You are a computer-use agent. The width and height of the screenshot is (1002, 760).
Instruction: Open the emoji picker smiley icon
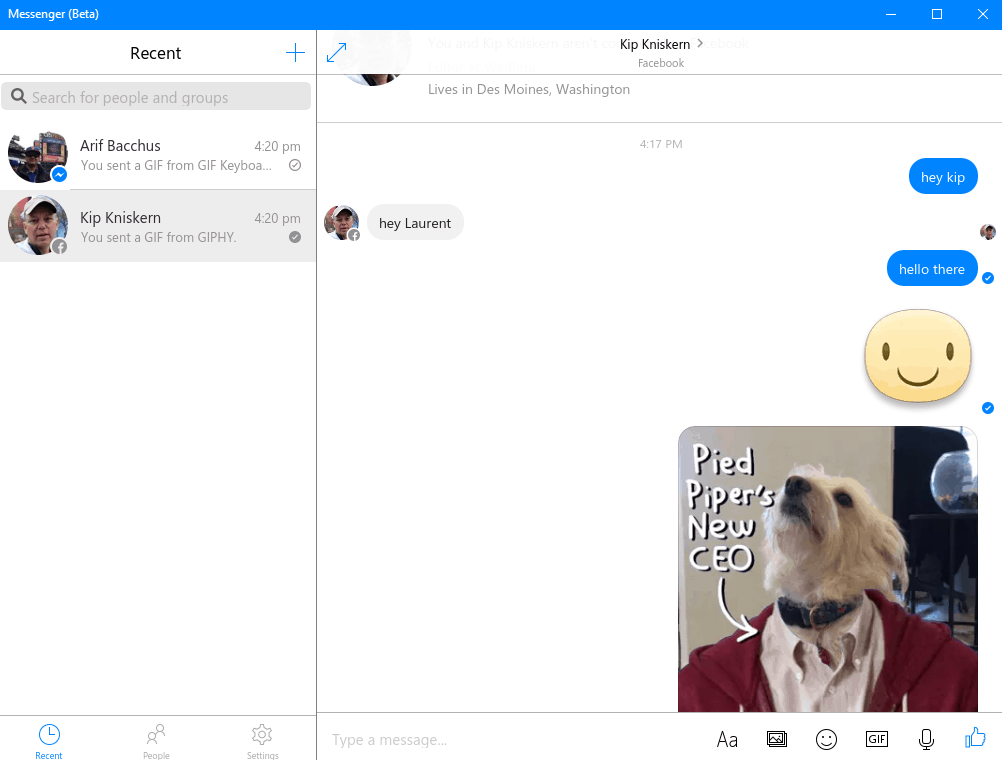pyautogui.click(x=826, y=739)
